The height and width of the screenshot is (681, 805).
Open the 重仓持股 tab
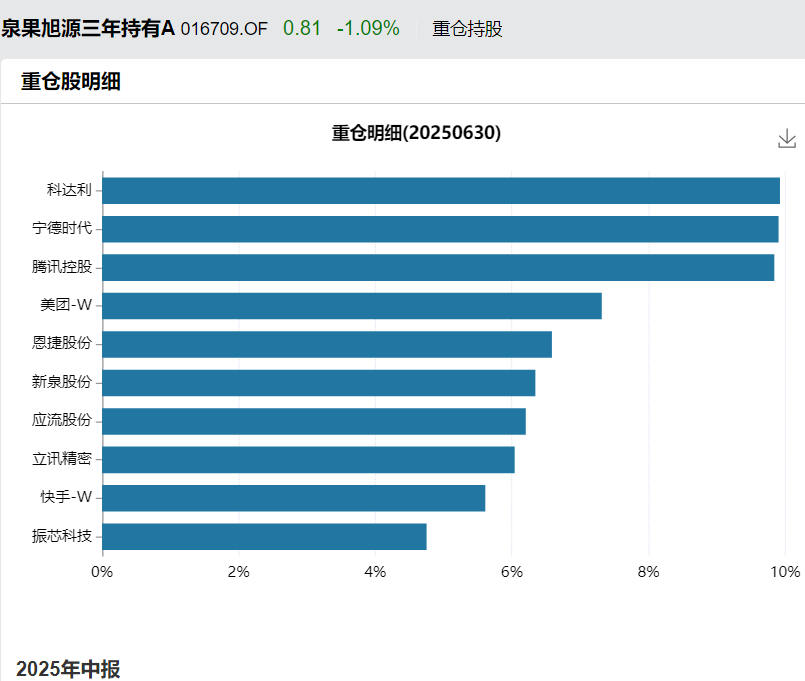[x=467, y=29]
